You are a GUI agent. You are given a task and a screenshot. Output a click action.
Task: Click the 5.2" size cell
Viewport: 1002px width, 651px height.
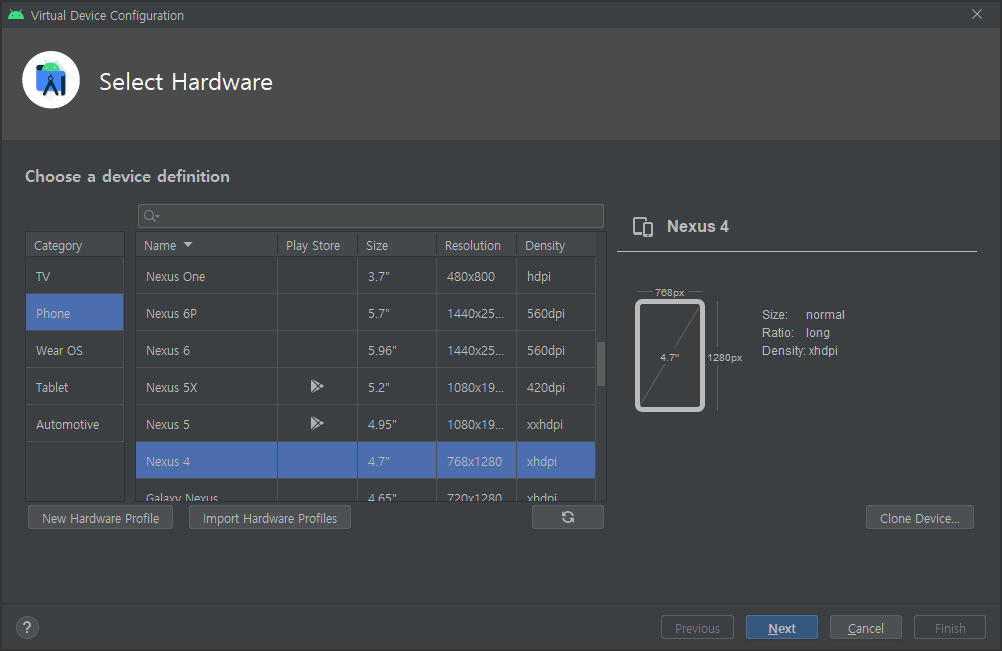pos(397,387)
